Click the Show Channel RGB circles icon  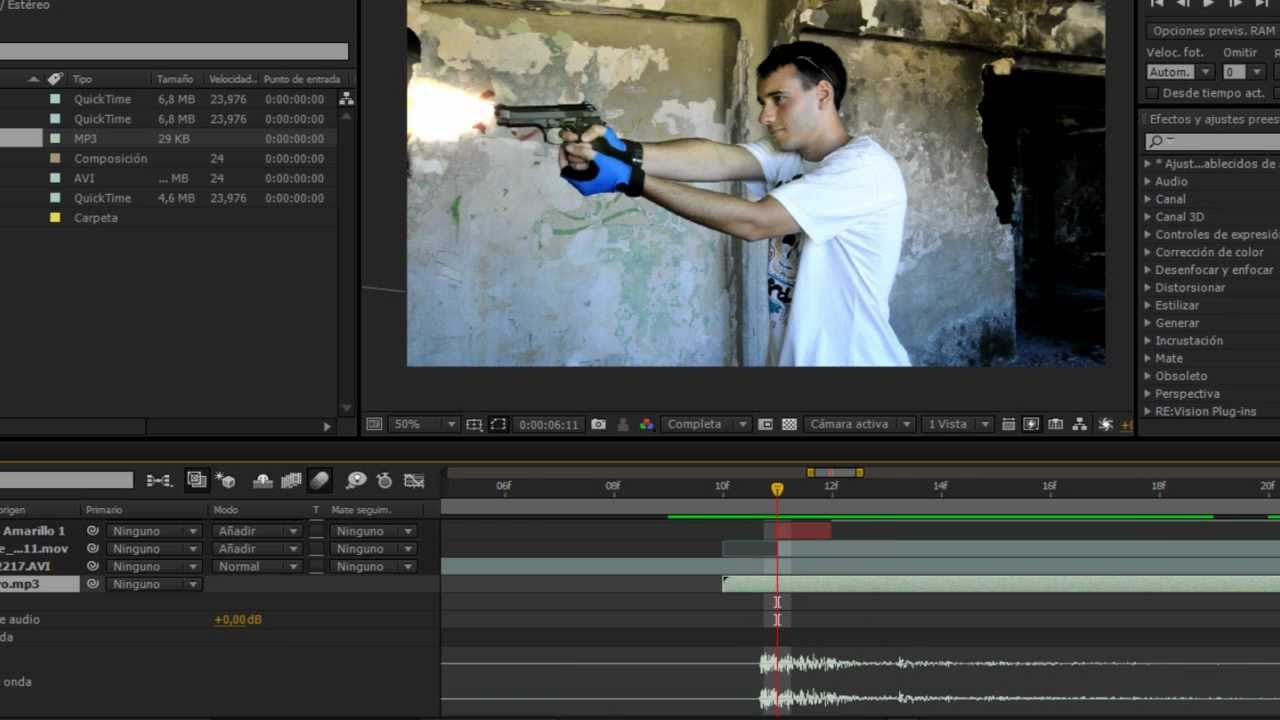point(647,424)
